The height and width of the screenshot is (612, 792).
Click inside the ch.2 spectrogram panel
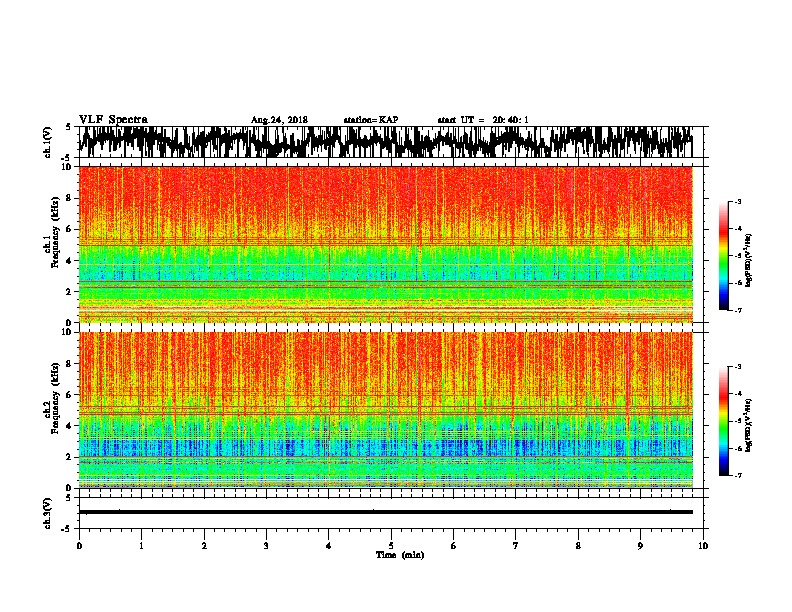(x=386, y=410)
